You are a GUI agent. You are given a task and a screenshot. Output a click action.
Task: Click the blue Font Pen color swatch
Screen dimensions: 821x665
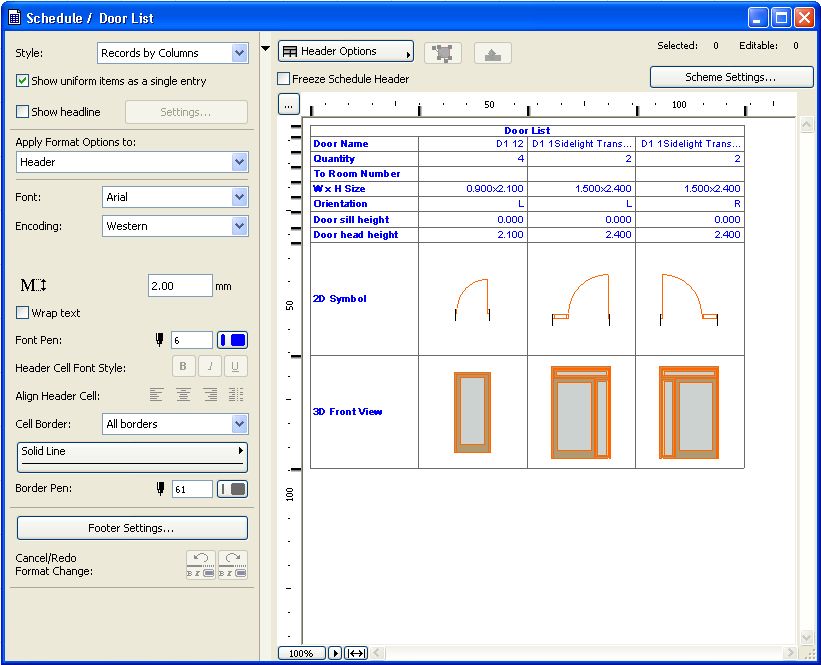pyautogui.click(x=232, y=340)
